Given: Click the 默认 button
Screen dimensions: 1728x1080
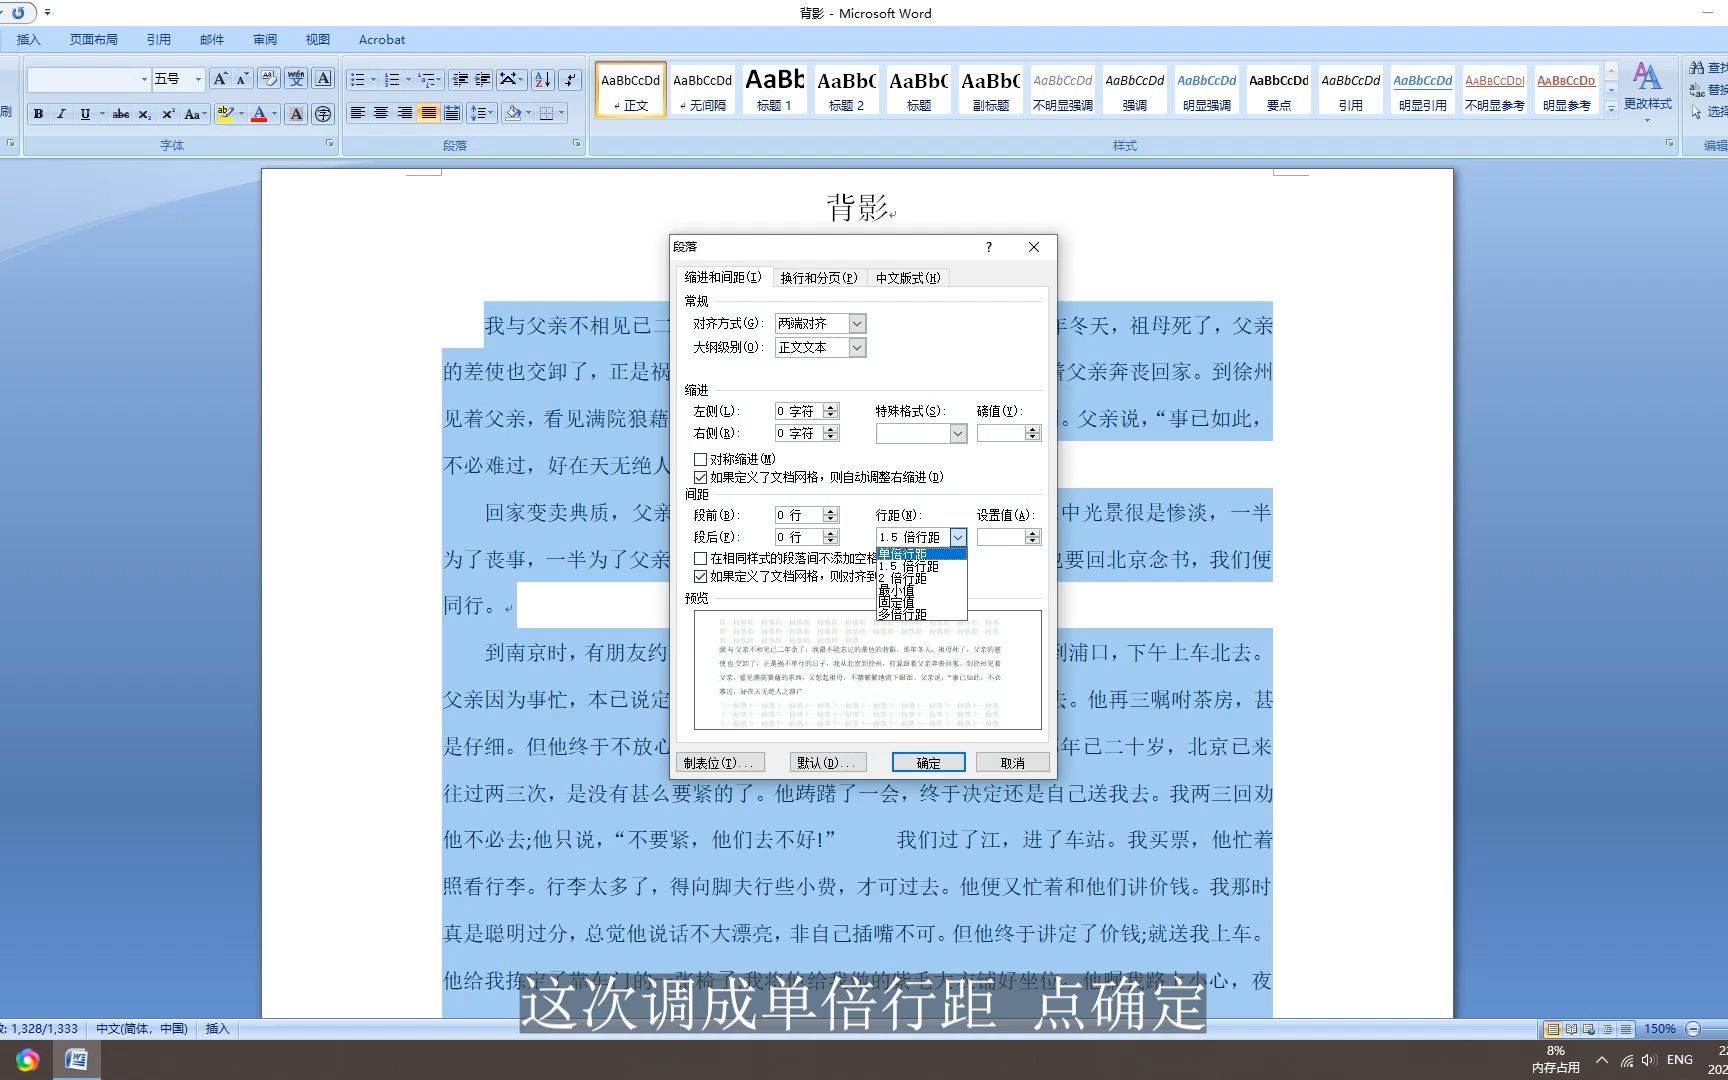Looking at the screenshot, I should pos(828,763).
